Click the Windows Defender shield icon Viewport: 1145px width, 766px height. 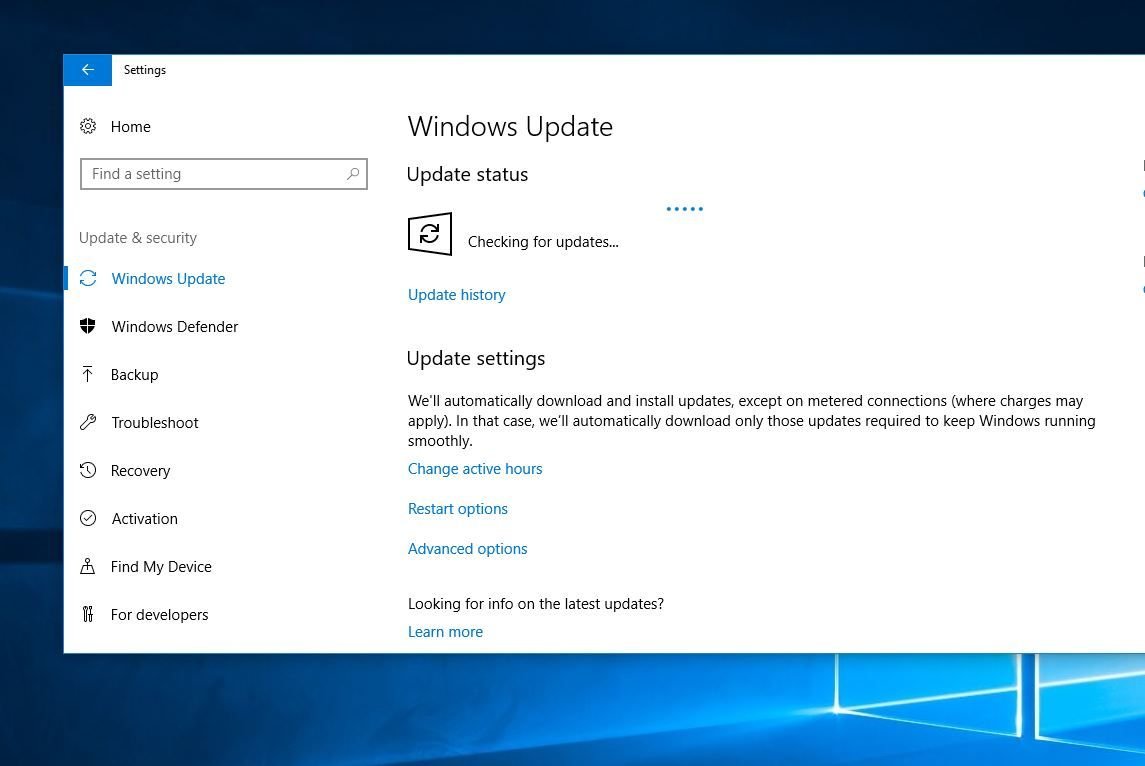[88, 326]
